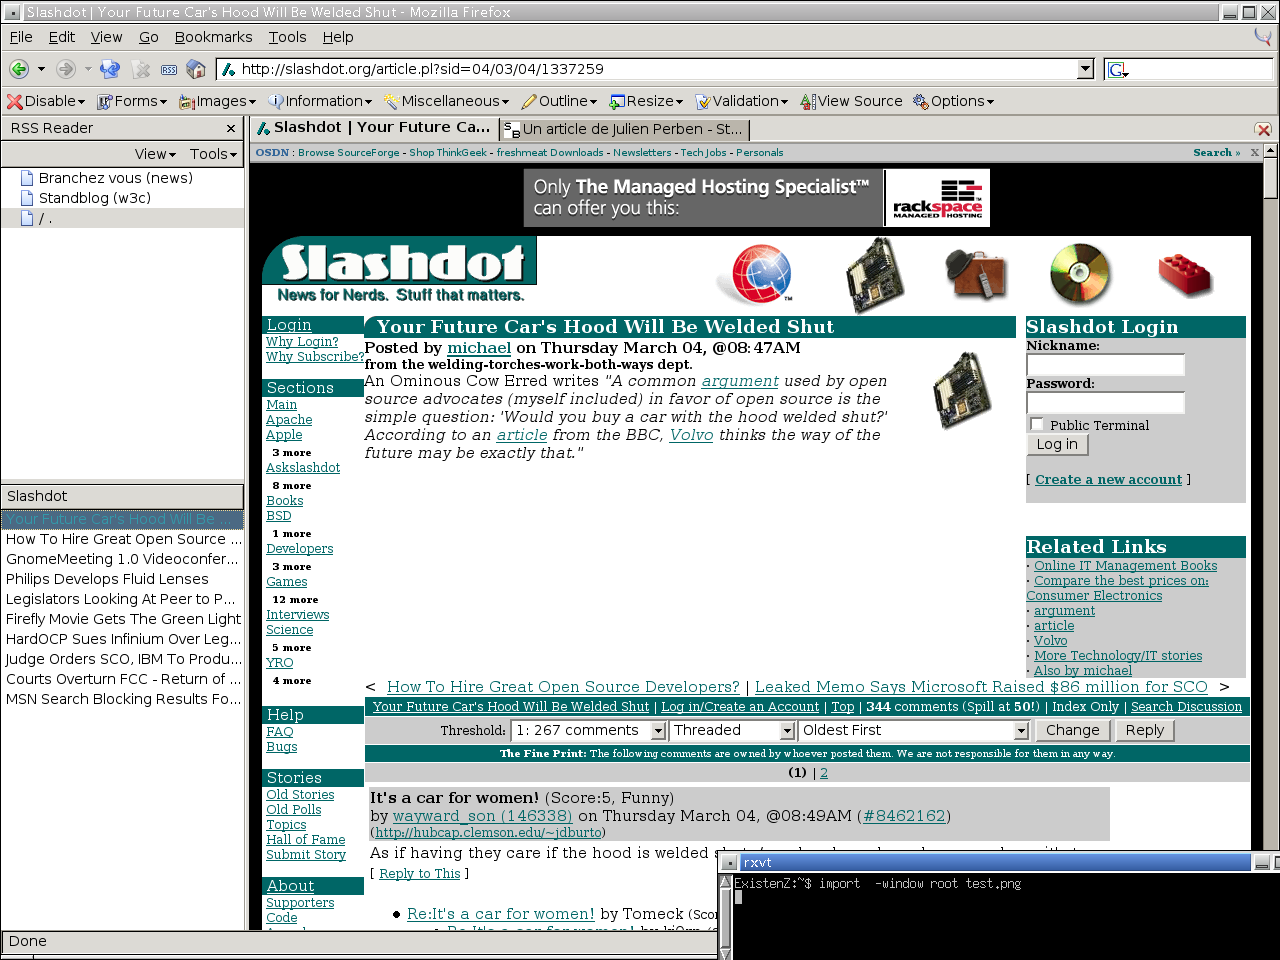Open the Back history dropdown arrow

click(41, 69)
